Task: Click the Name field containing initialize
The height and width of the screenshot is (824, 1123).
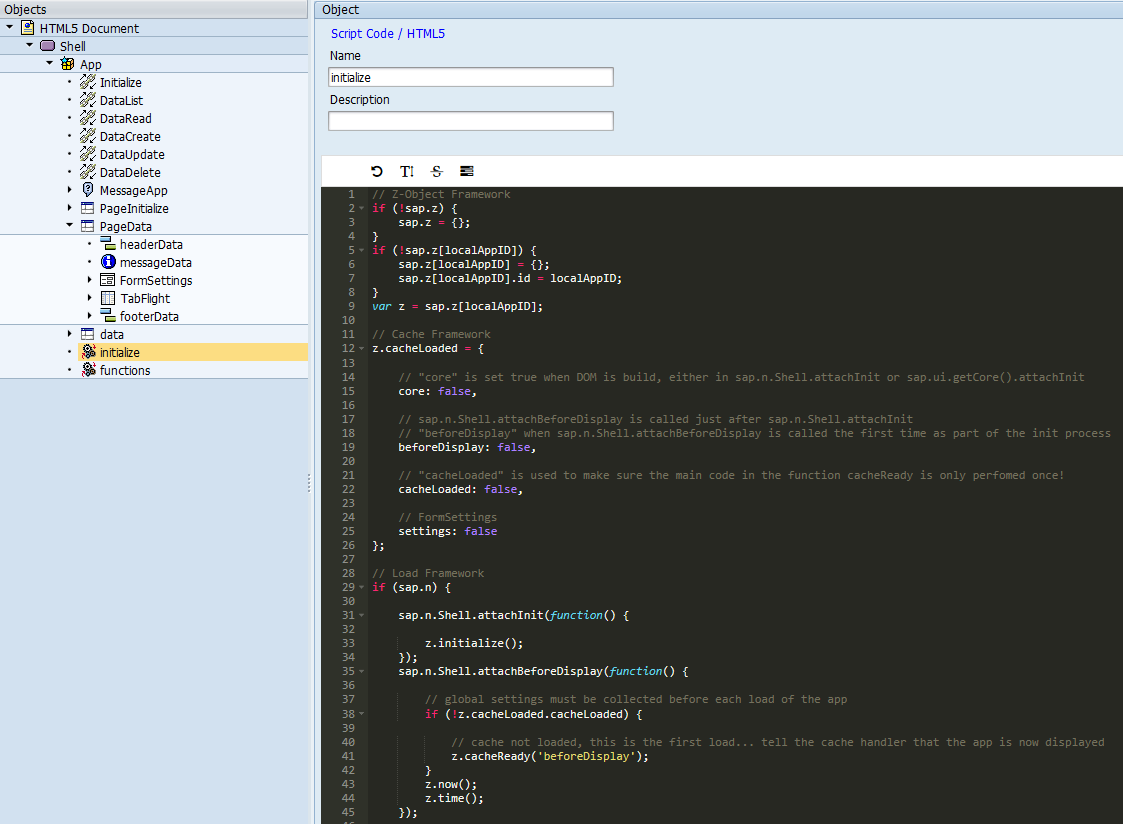Action: (x=470, y=76)
